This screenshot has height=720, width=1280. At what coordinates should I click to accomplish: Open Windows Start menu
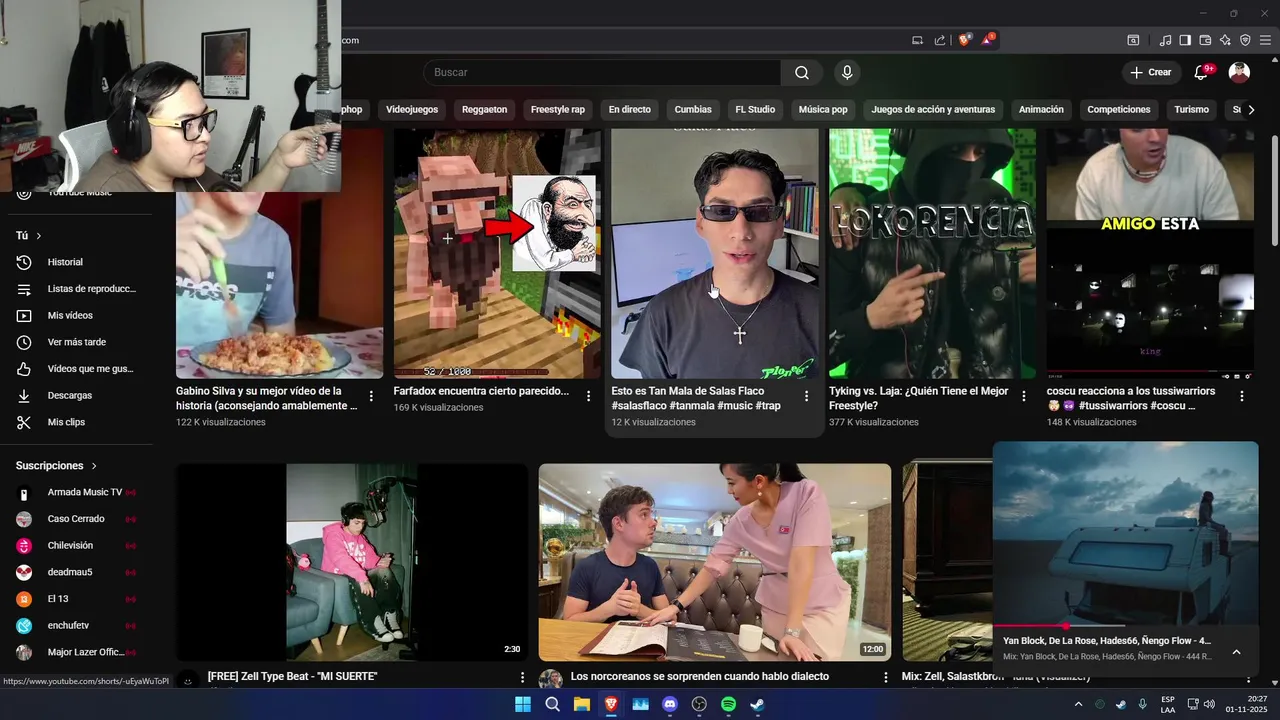(523, 704)
